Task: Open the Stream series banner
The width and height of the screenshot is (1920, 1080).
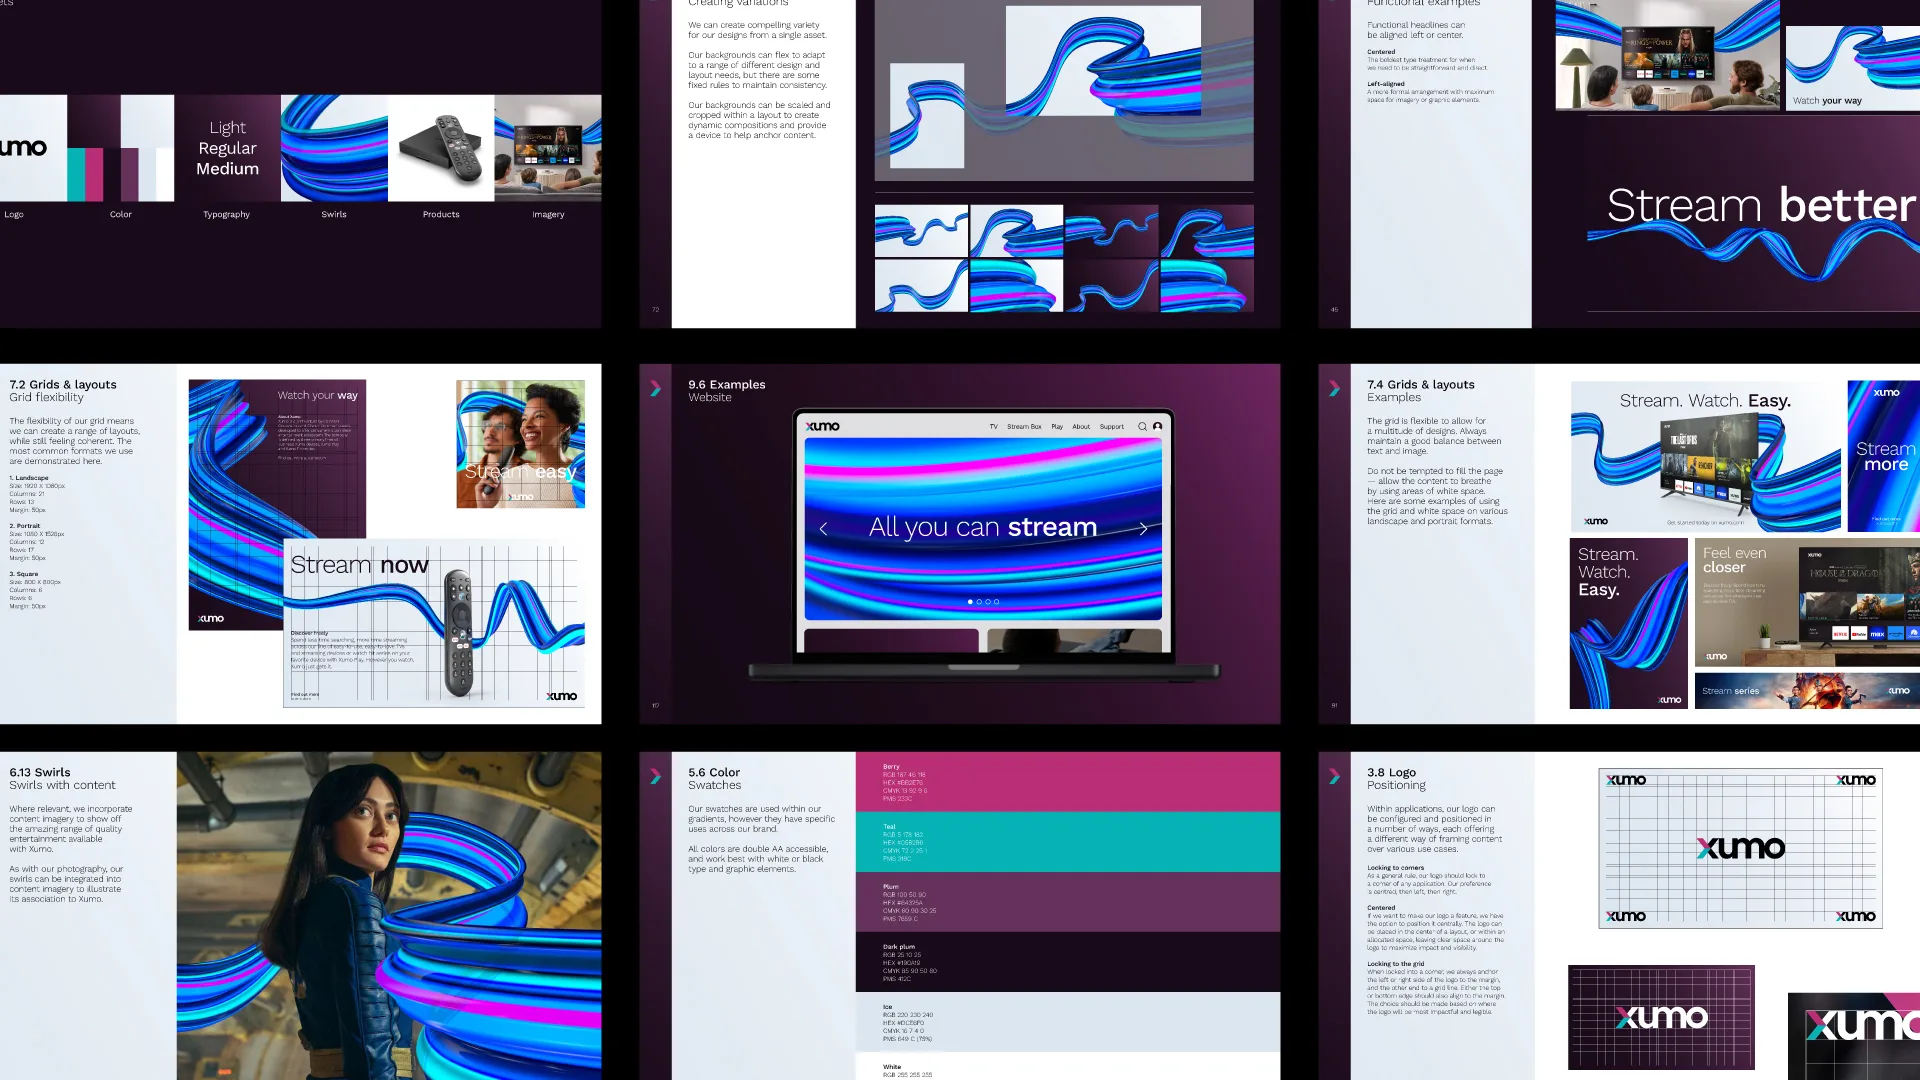Action: [1807, 691]
